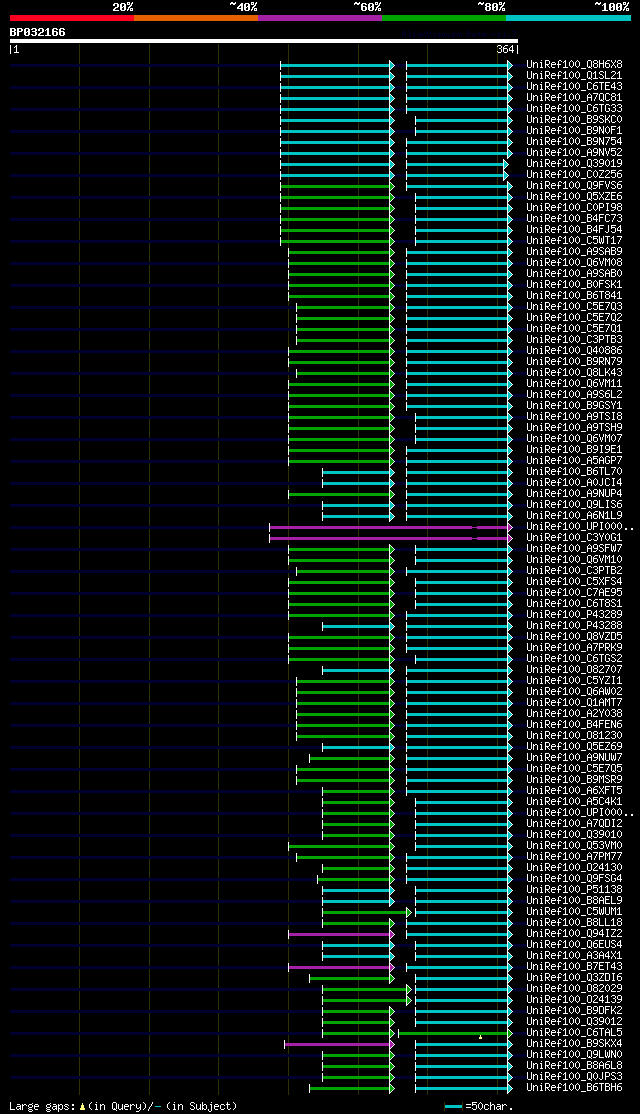The image size is (640, 1114).
Task: Click UniRef100_Q40886 hit name
Action: tap(575, 351)
